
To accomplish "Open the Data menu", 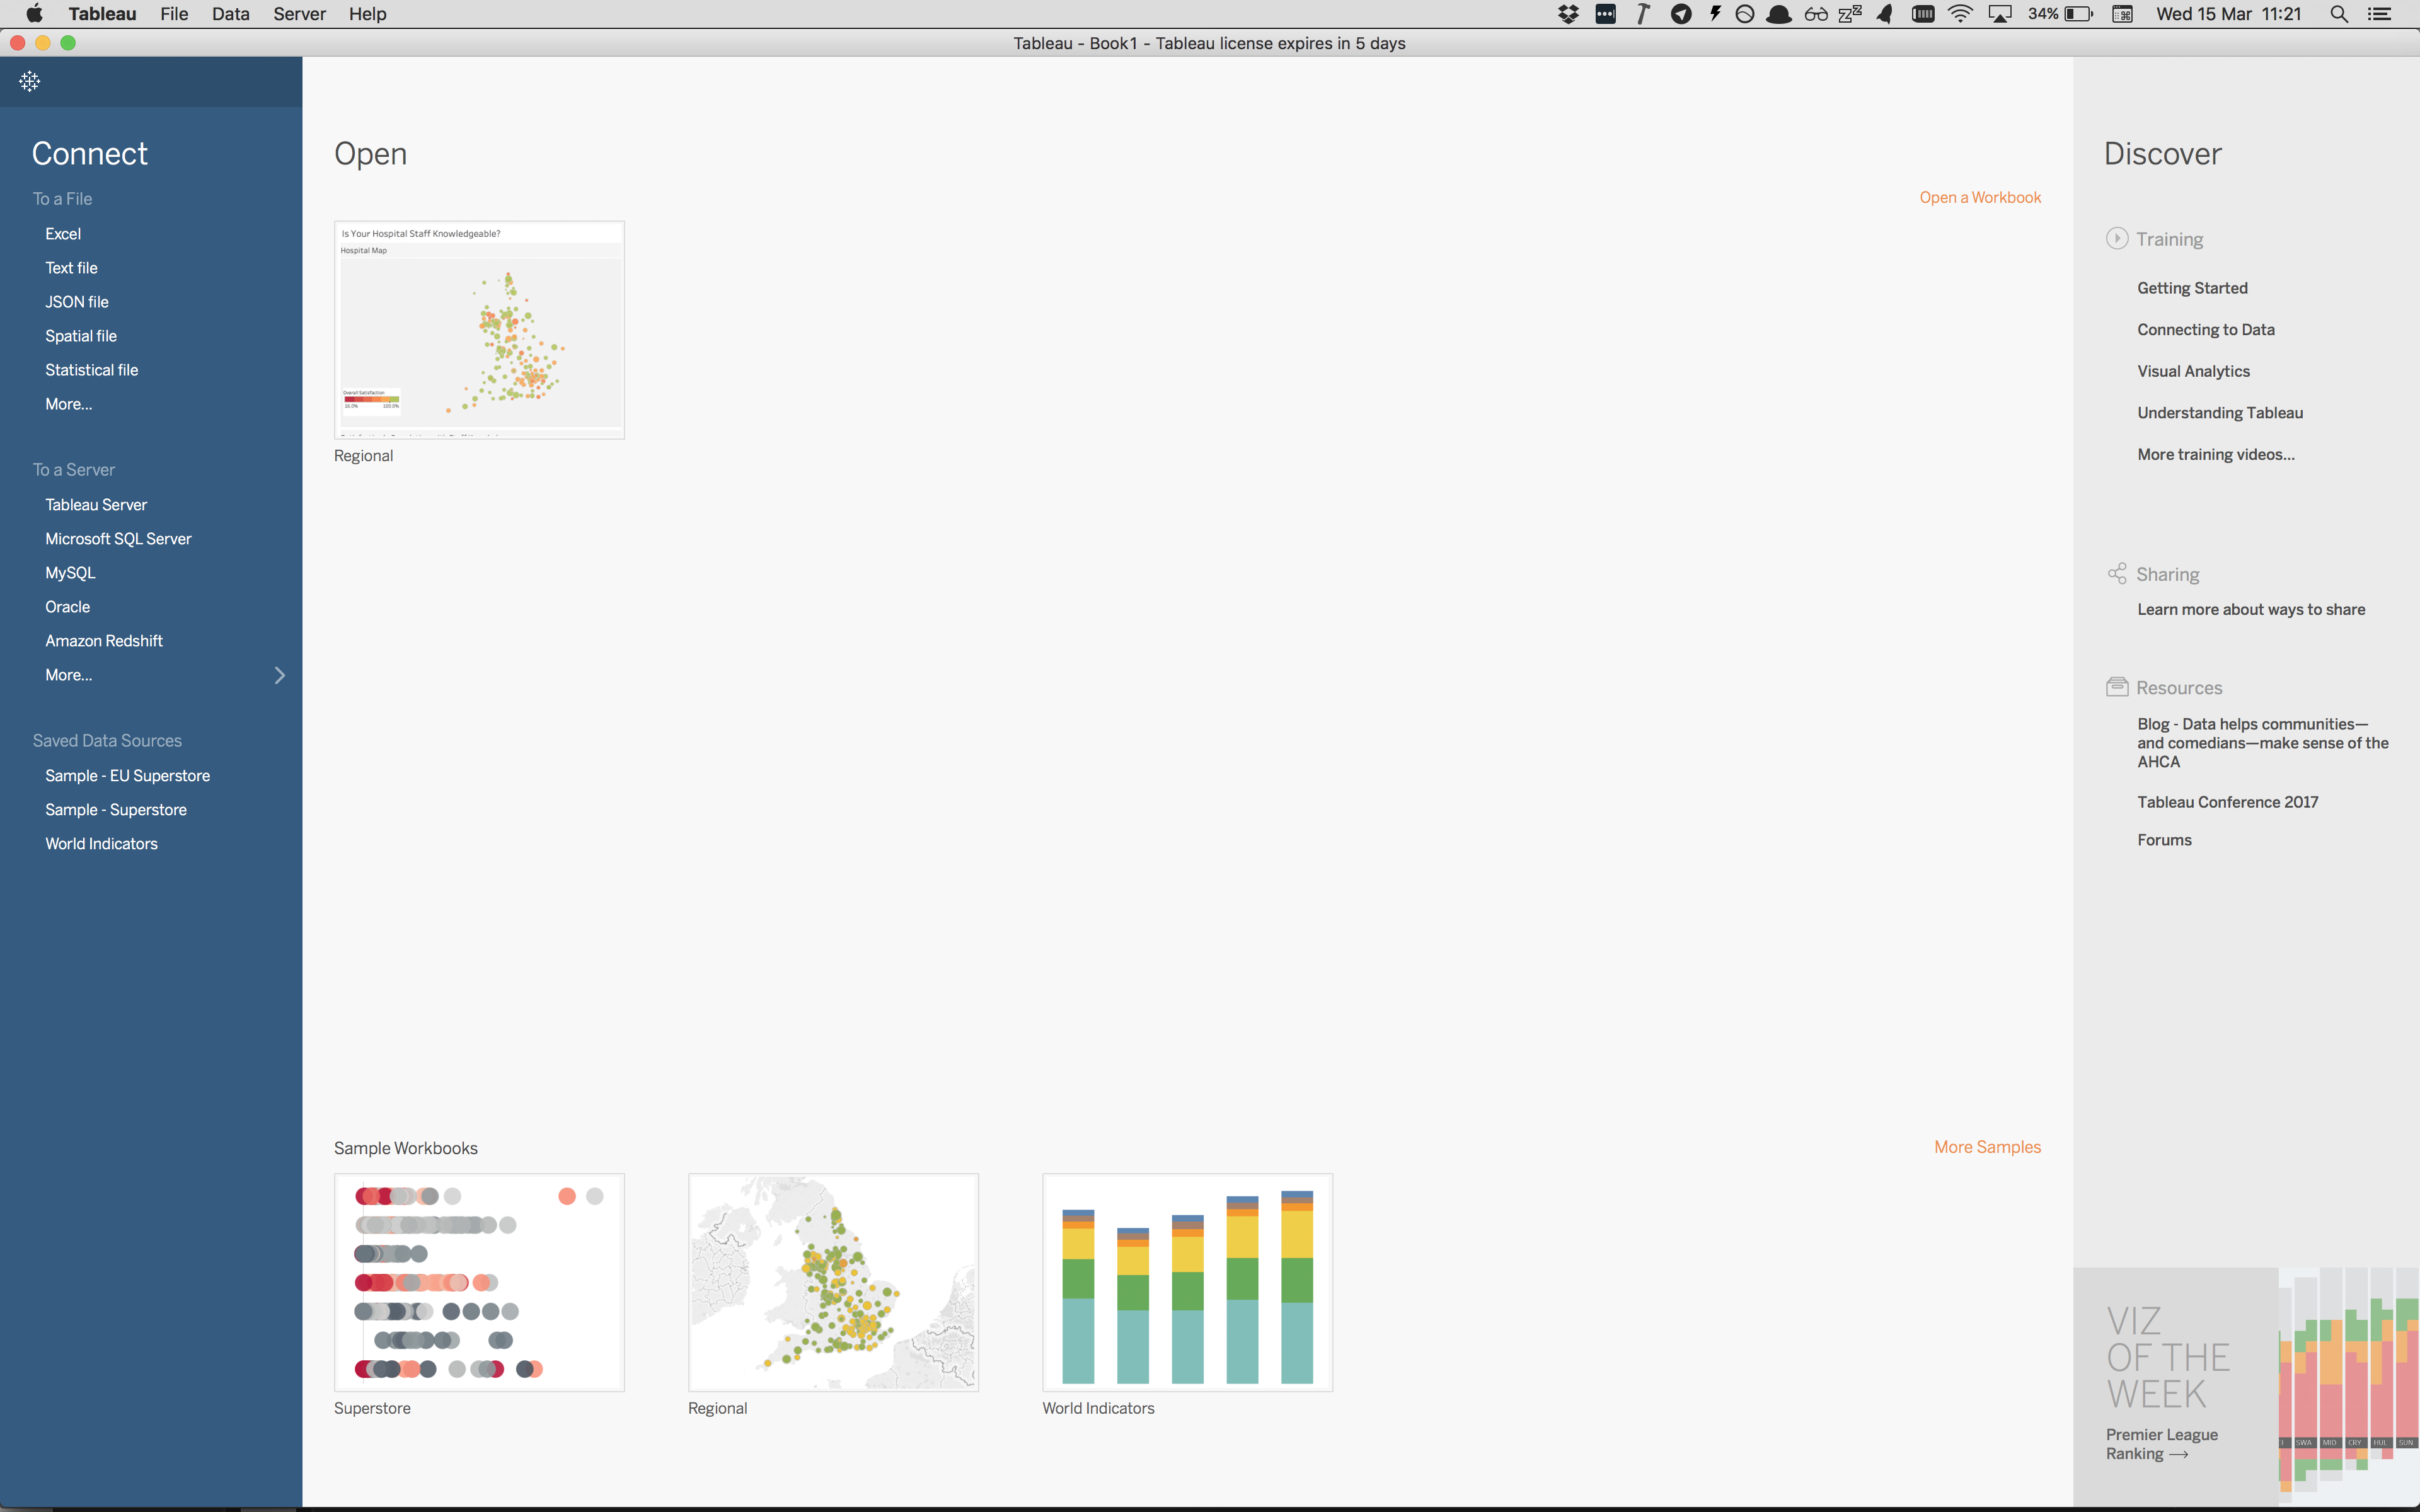I will pos(230,14).
